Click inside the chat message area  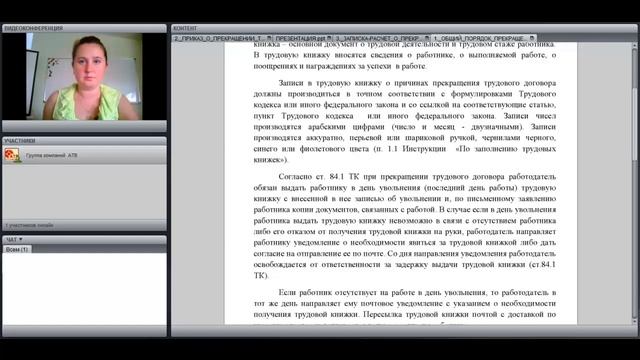click(84, 289)
